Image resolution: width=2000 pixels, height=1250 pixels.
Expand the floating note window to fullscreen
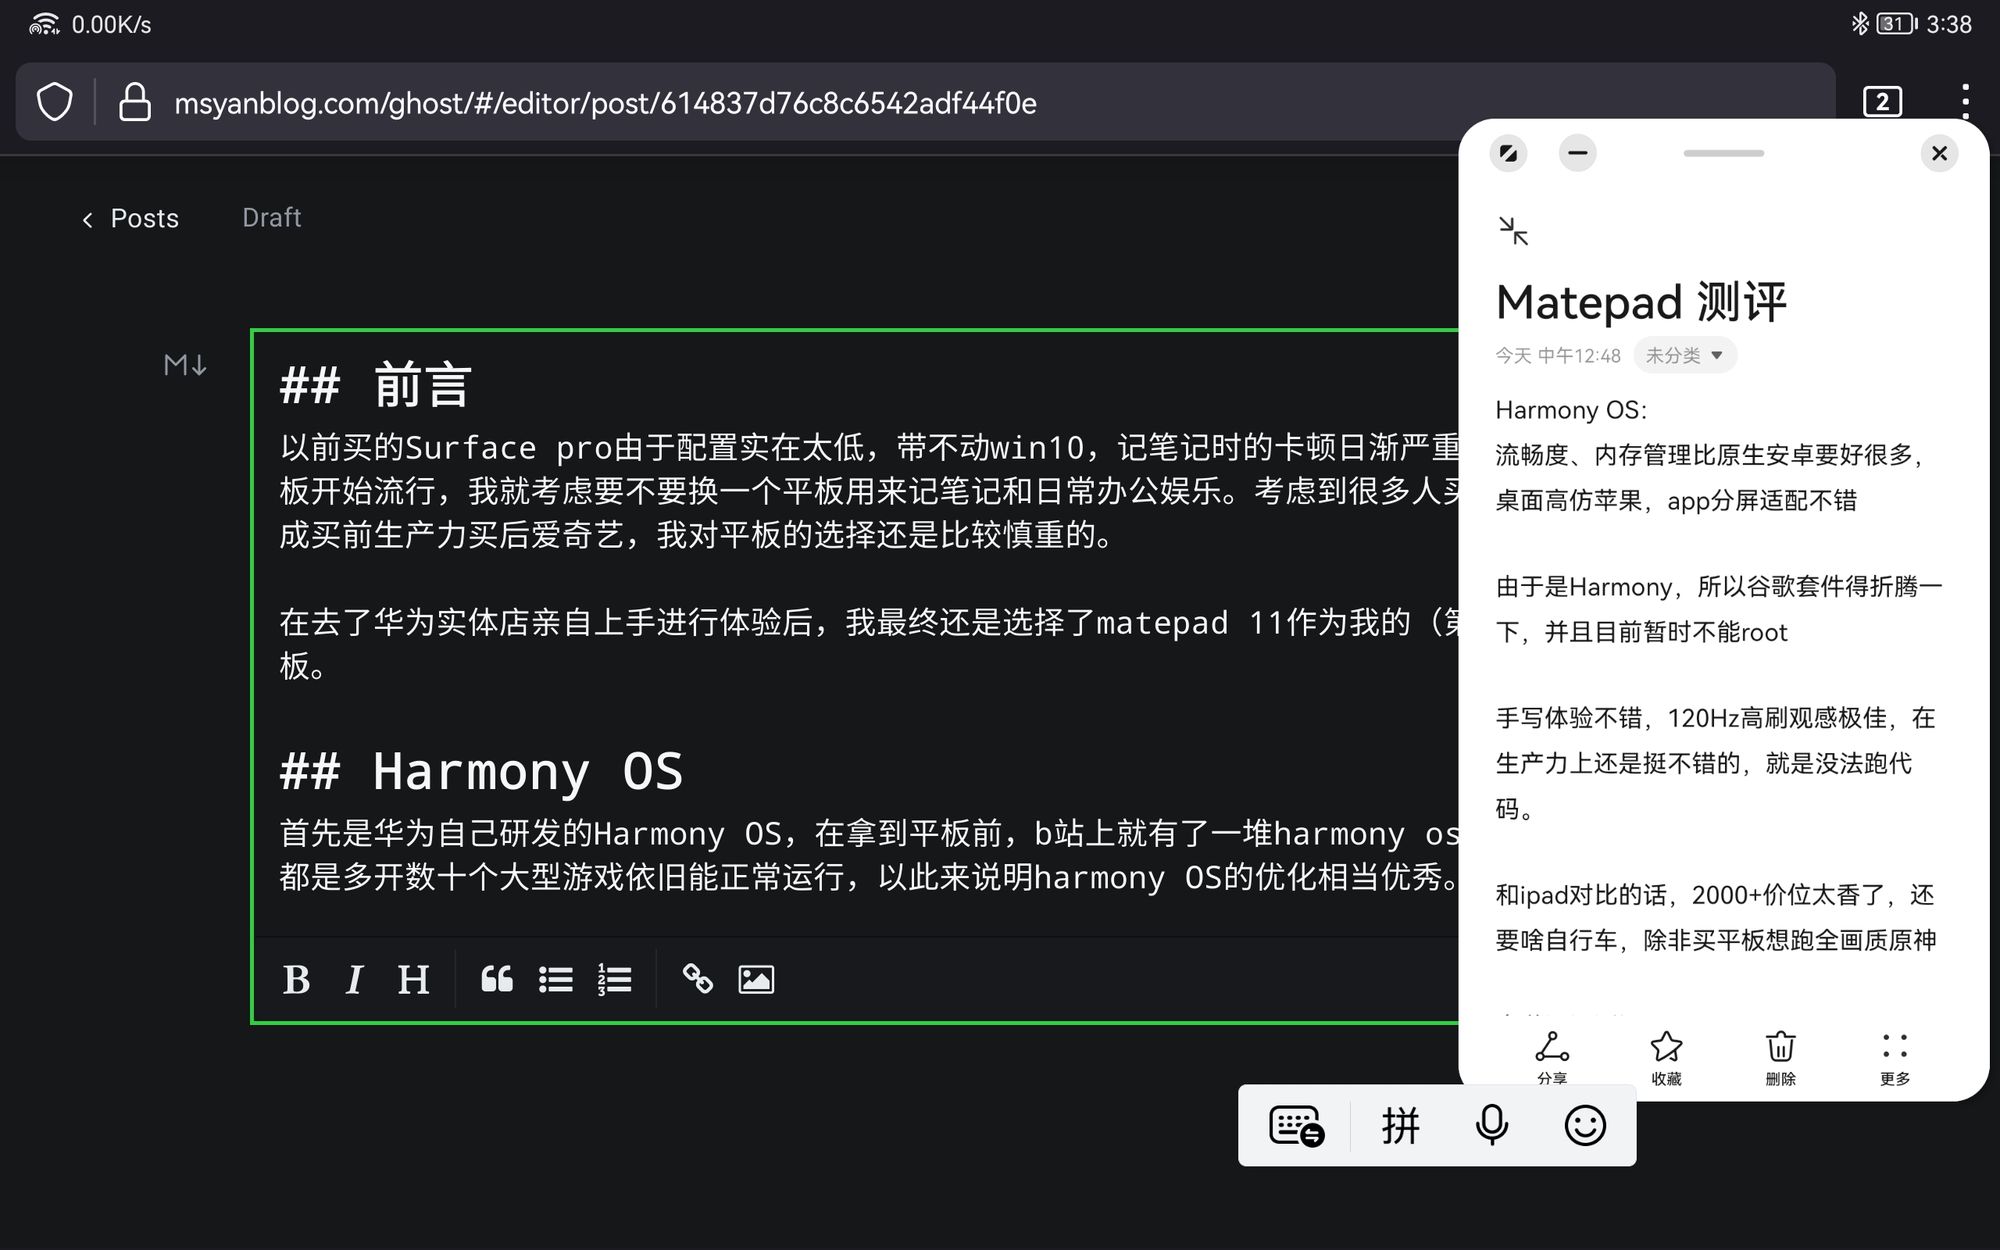coord(1508,153)
